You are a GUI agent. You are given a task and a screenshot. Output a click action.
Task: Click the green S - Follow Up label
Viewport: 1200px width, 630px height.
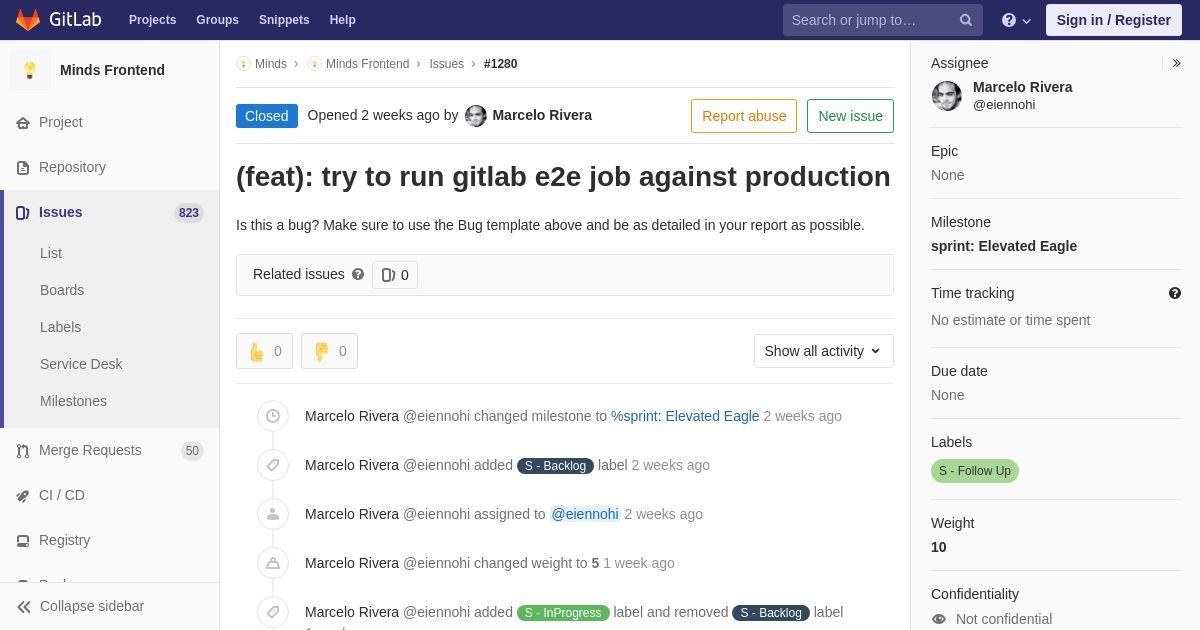coord(975,471)
